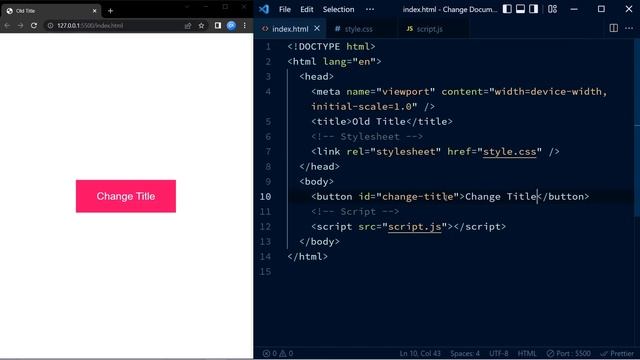Click the pink Change Title button in browser

[126, 196]
